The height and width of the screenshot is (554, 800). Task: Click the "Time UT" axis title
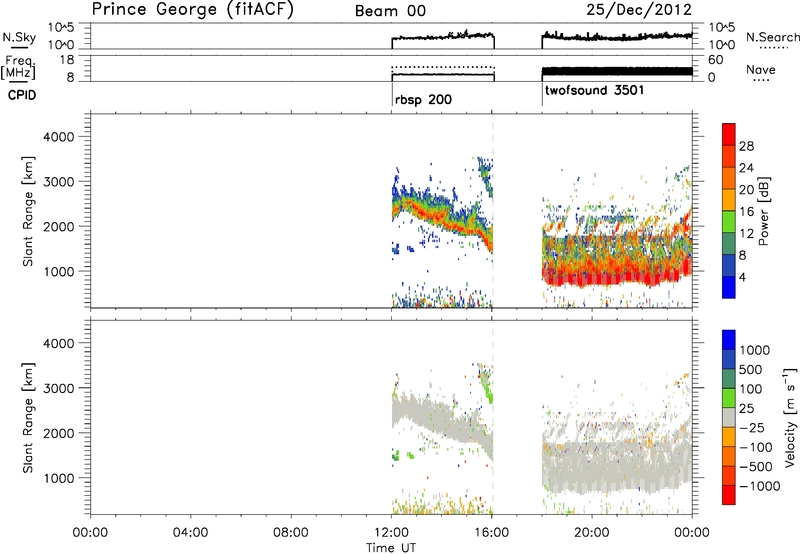tap(391, 548)
